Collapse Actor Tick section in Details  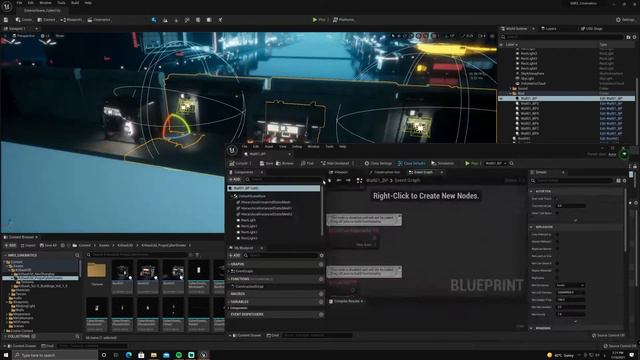click(531, 191)
